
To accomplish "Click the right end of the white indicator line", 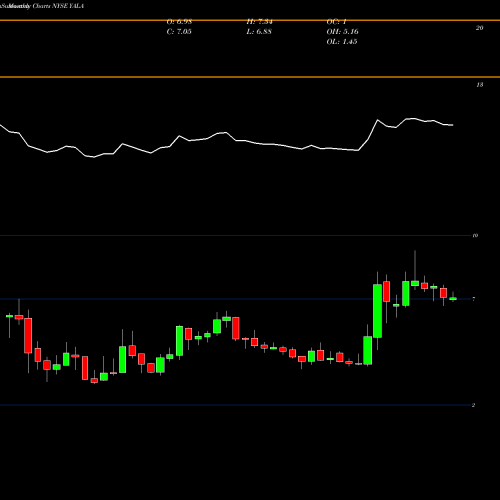I will (x=452, y=125).
